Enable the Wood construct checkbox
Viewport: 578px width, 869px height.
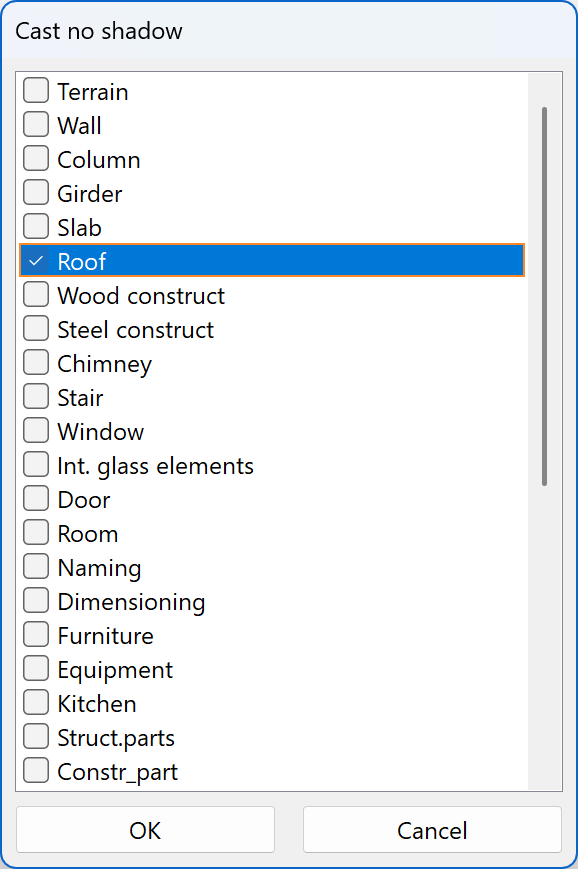click(35, 294)
